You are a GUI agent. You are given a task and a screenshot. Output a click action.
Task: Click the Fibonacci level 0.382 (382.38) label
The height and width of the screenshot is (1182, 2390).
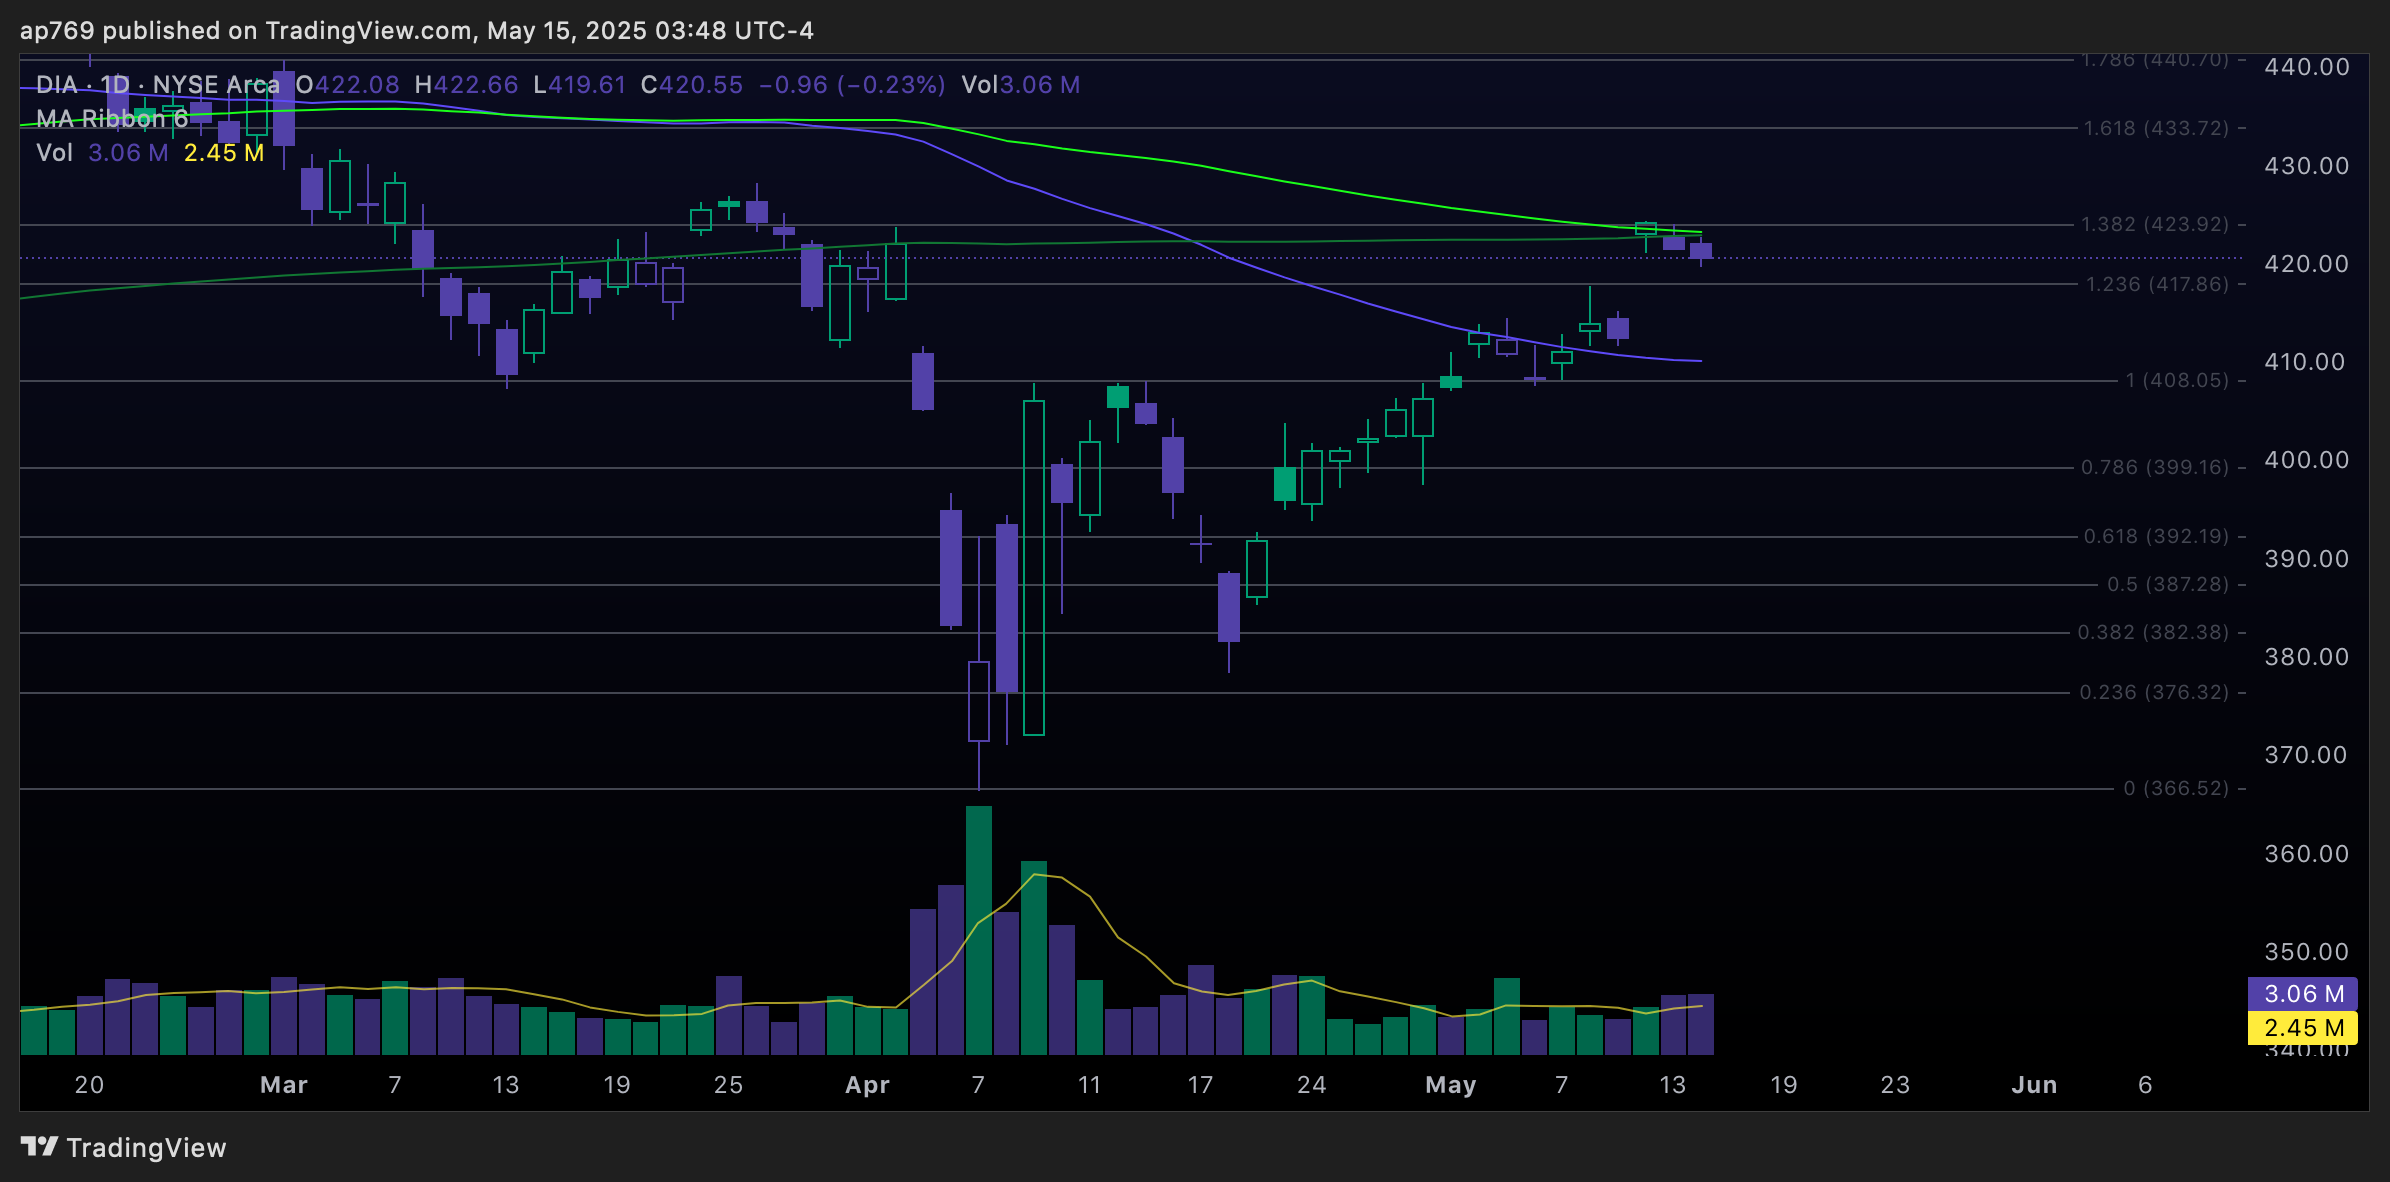[2154, 632]
